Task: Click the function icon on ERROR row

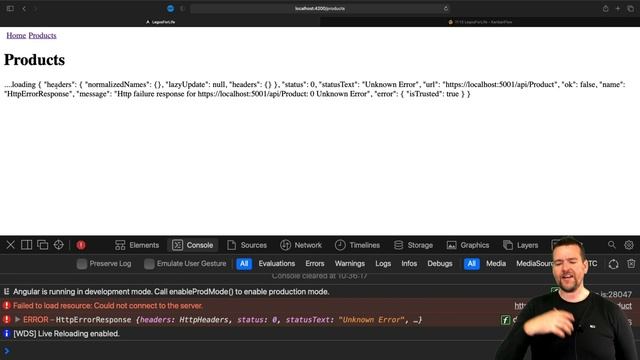Action: [505, 320]
